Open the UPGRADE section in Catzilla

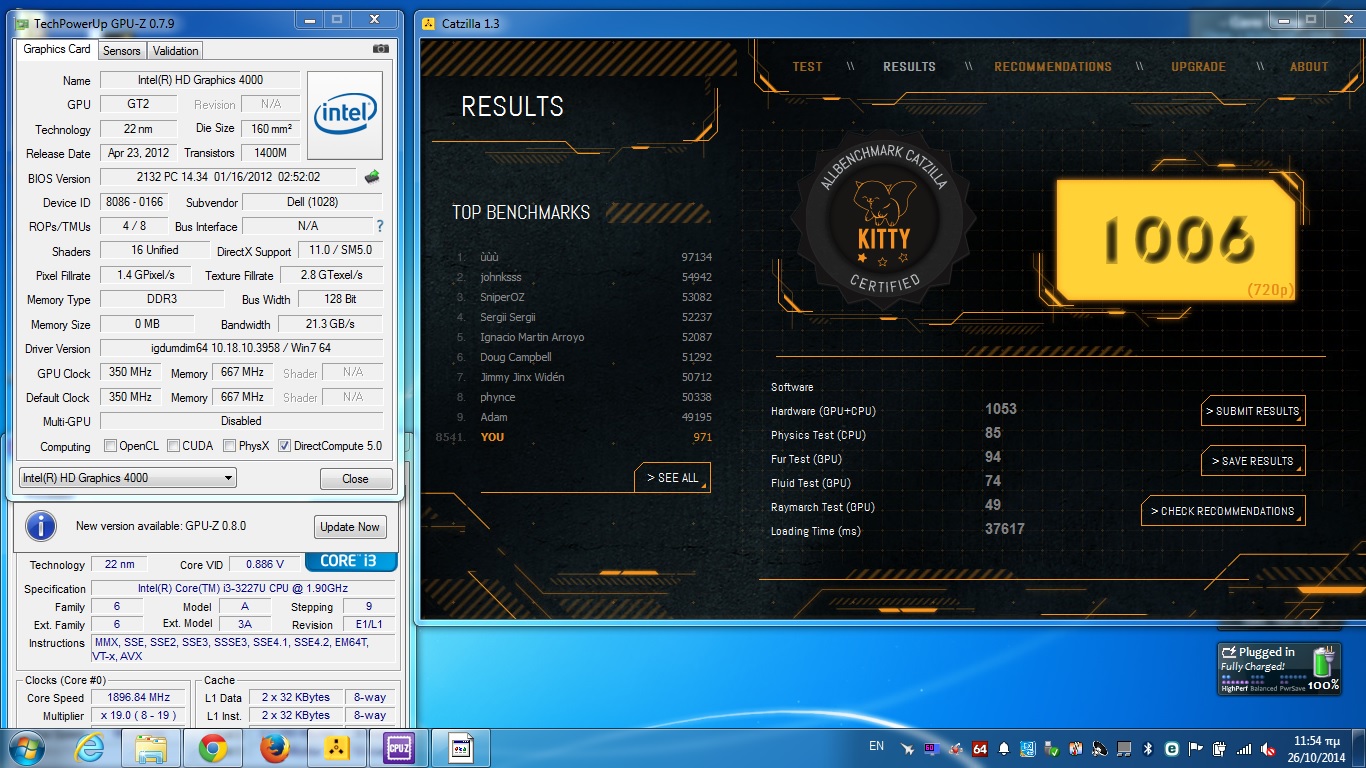(x=1198, y=67)
